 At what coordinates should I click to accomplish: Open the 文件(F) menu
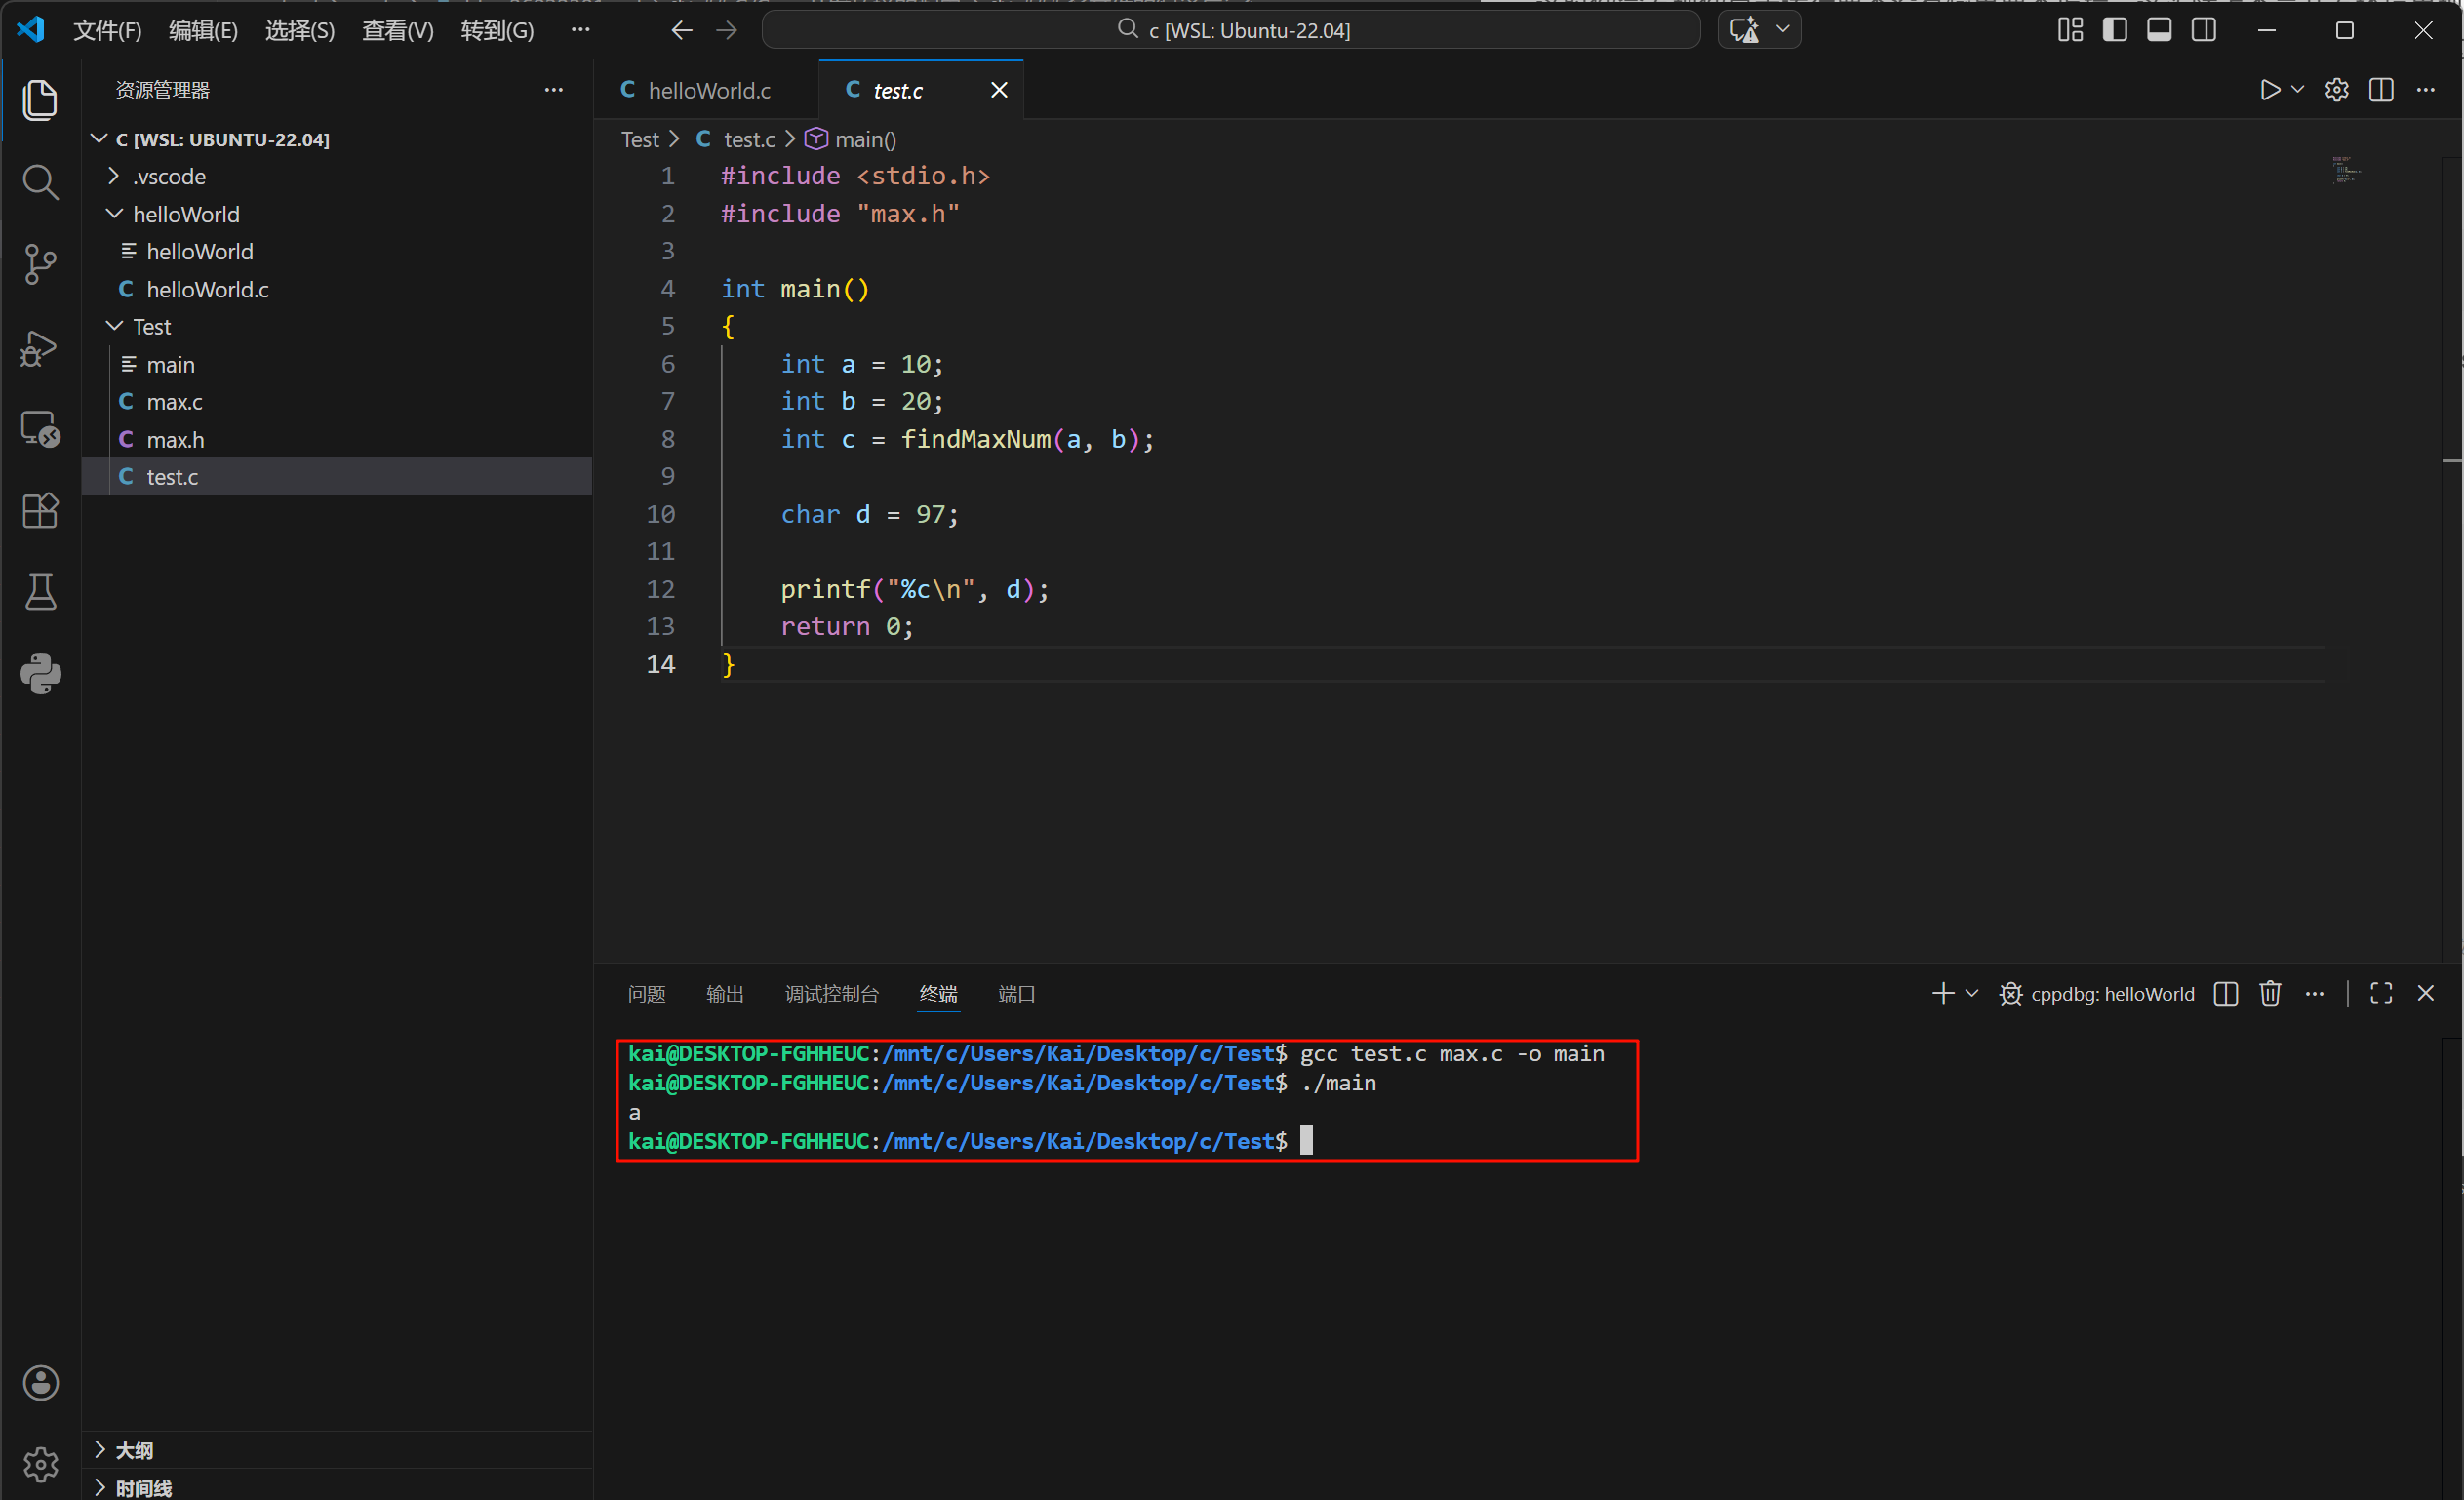click(107, 30)
